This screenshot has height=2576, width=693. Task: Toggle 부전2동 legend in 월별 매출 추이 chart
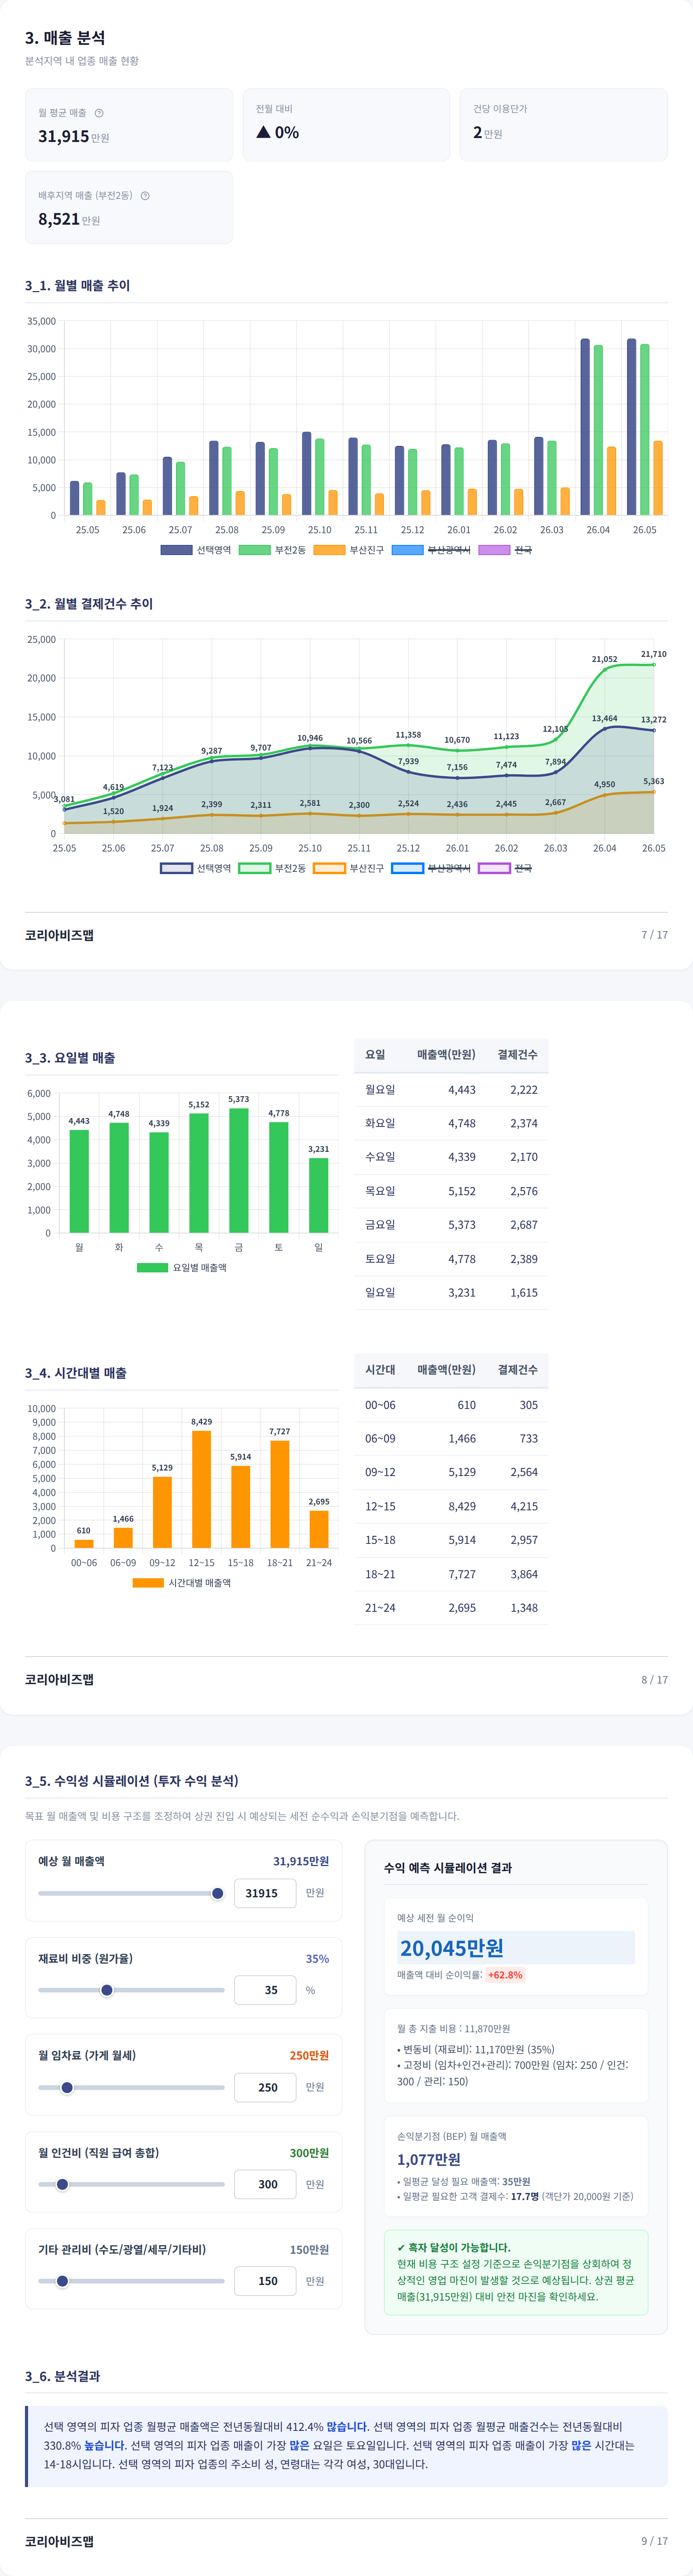272,550
